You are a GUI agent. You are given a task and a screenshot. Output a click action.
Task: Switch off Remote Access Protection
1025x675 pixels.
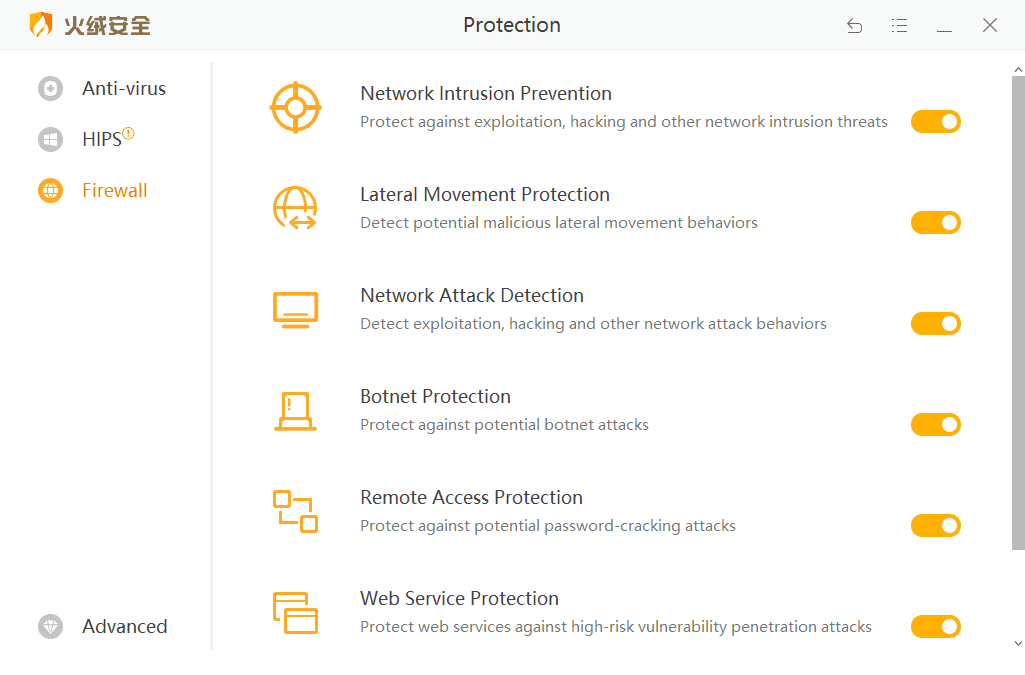pyautogui.click(x=935, y=526)
